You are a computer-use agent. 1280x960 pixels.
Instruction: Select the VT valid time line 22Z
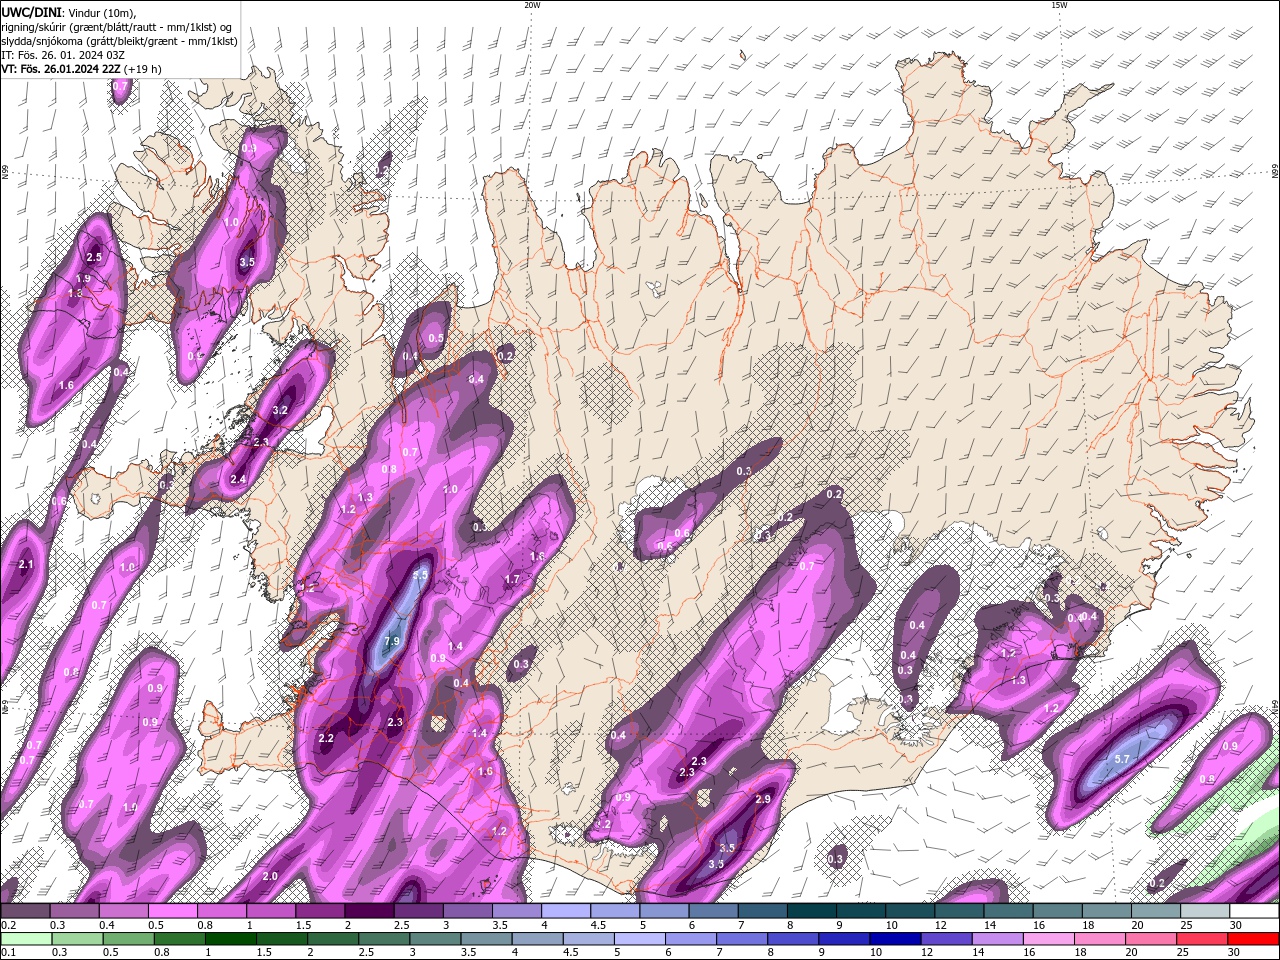pos(81,69)
